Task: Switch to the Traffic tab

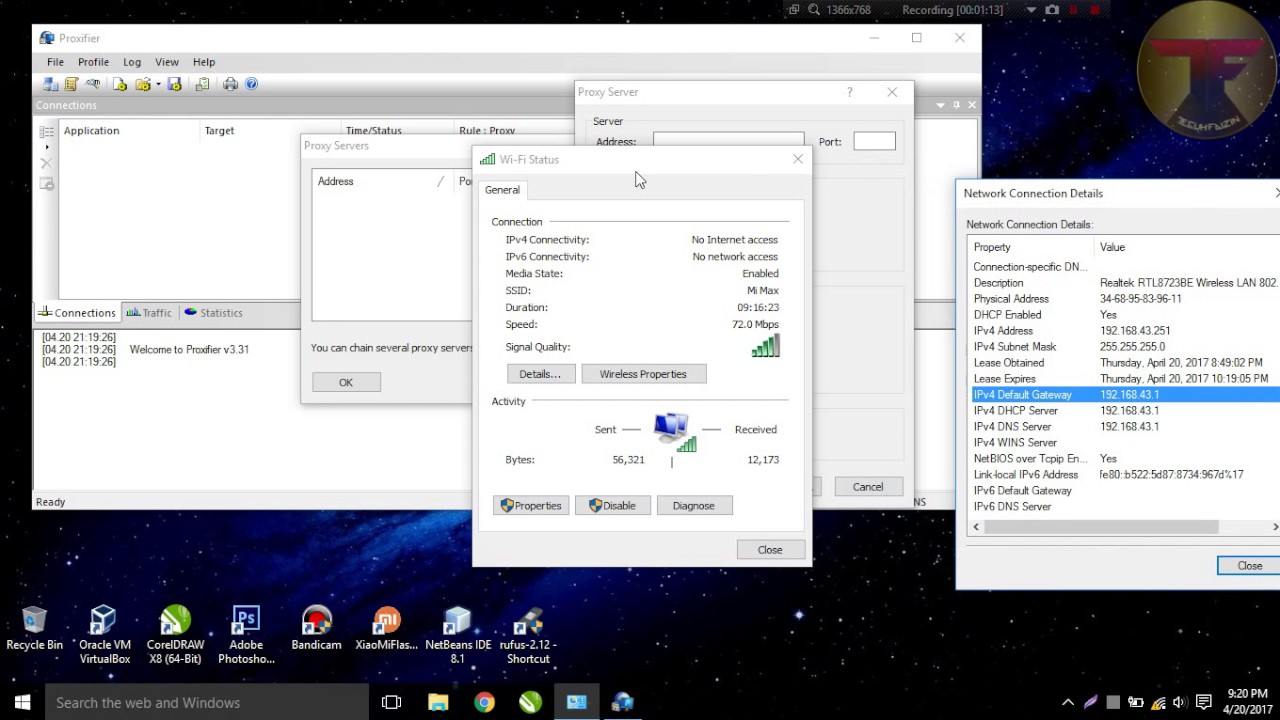Action: pyautogui.click(x=149, y=313)
